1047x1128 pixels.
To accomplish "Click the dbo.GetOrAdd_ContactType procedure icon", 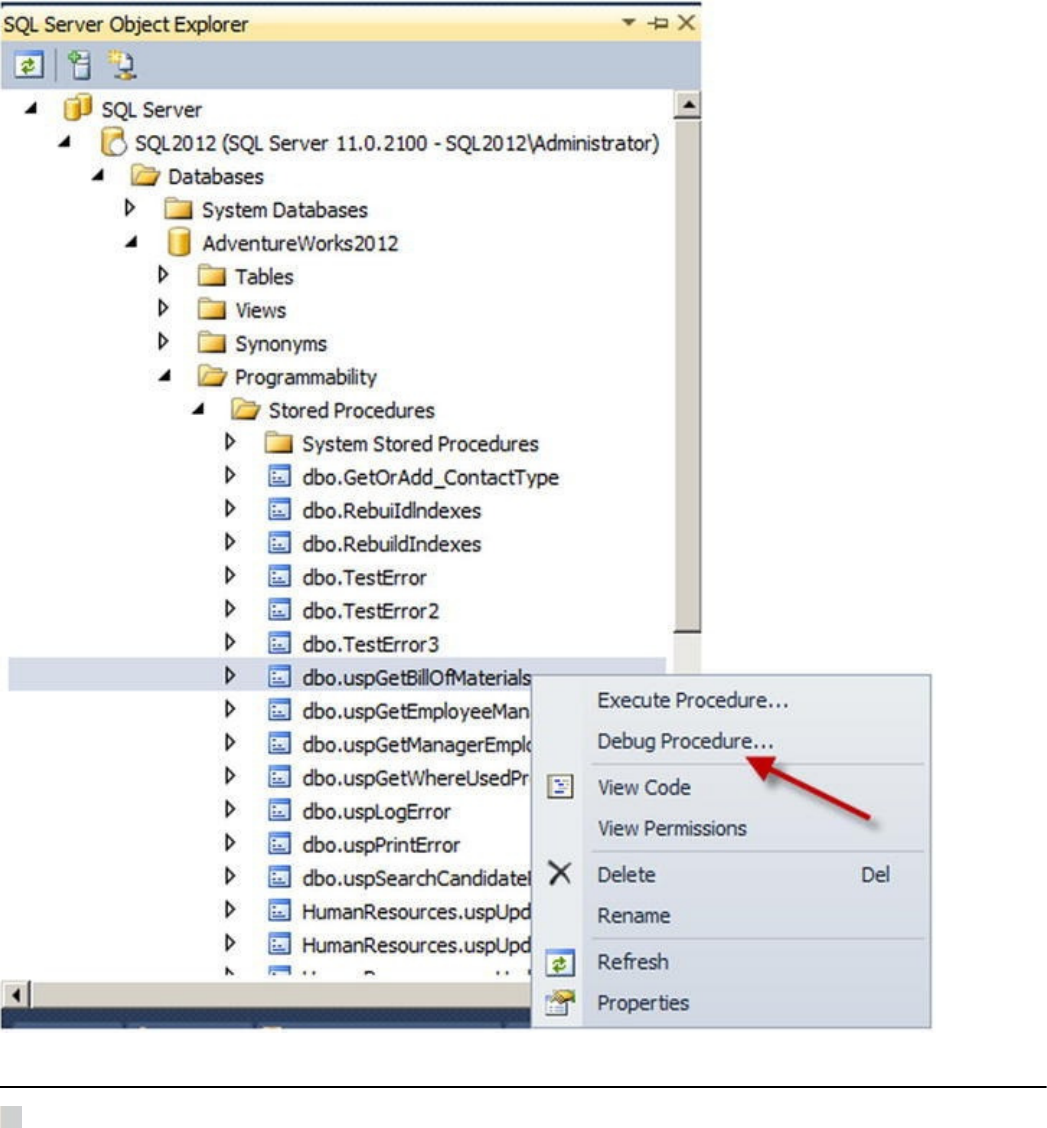I will tap(279, 476).
